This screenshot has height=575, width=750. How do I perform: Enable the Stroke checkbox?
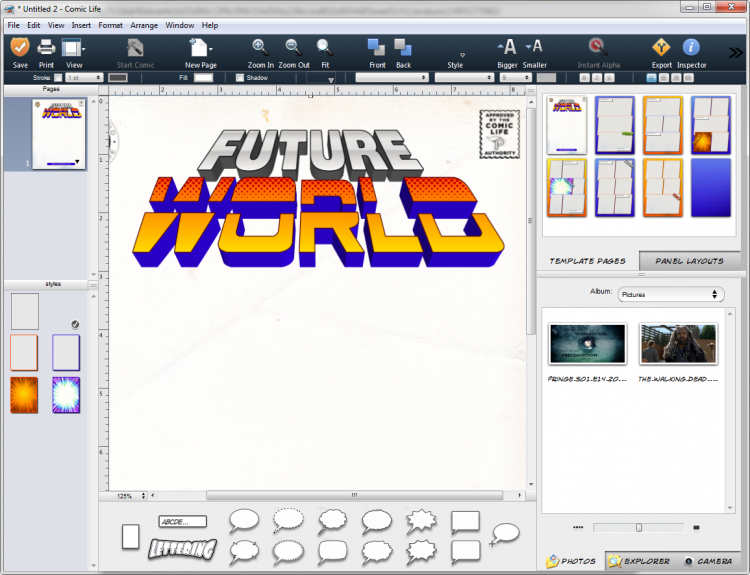click(58, 77)
